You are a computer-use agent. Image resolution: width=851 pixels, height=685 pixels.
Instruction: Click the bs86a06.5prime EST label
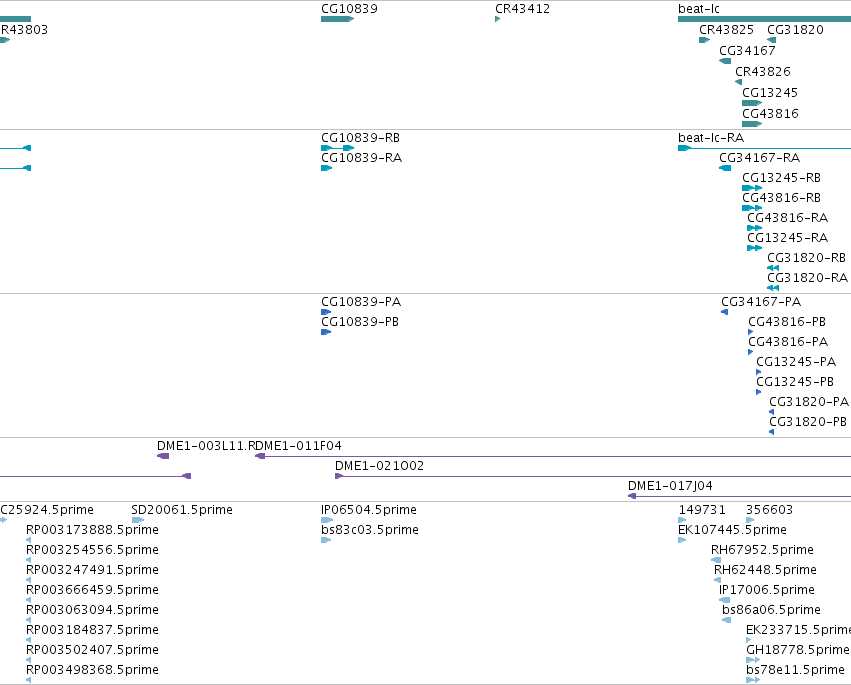771,610
